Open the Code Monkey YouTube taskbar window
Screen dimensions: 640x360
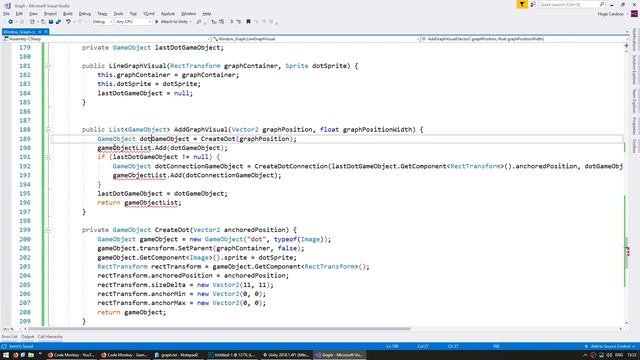coord(71,355)
